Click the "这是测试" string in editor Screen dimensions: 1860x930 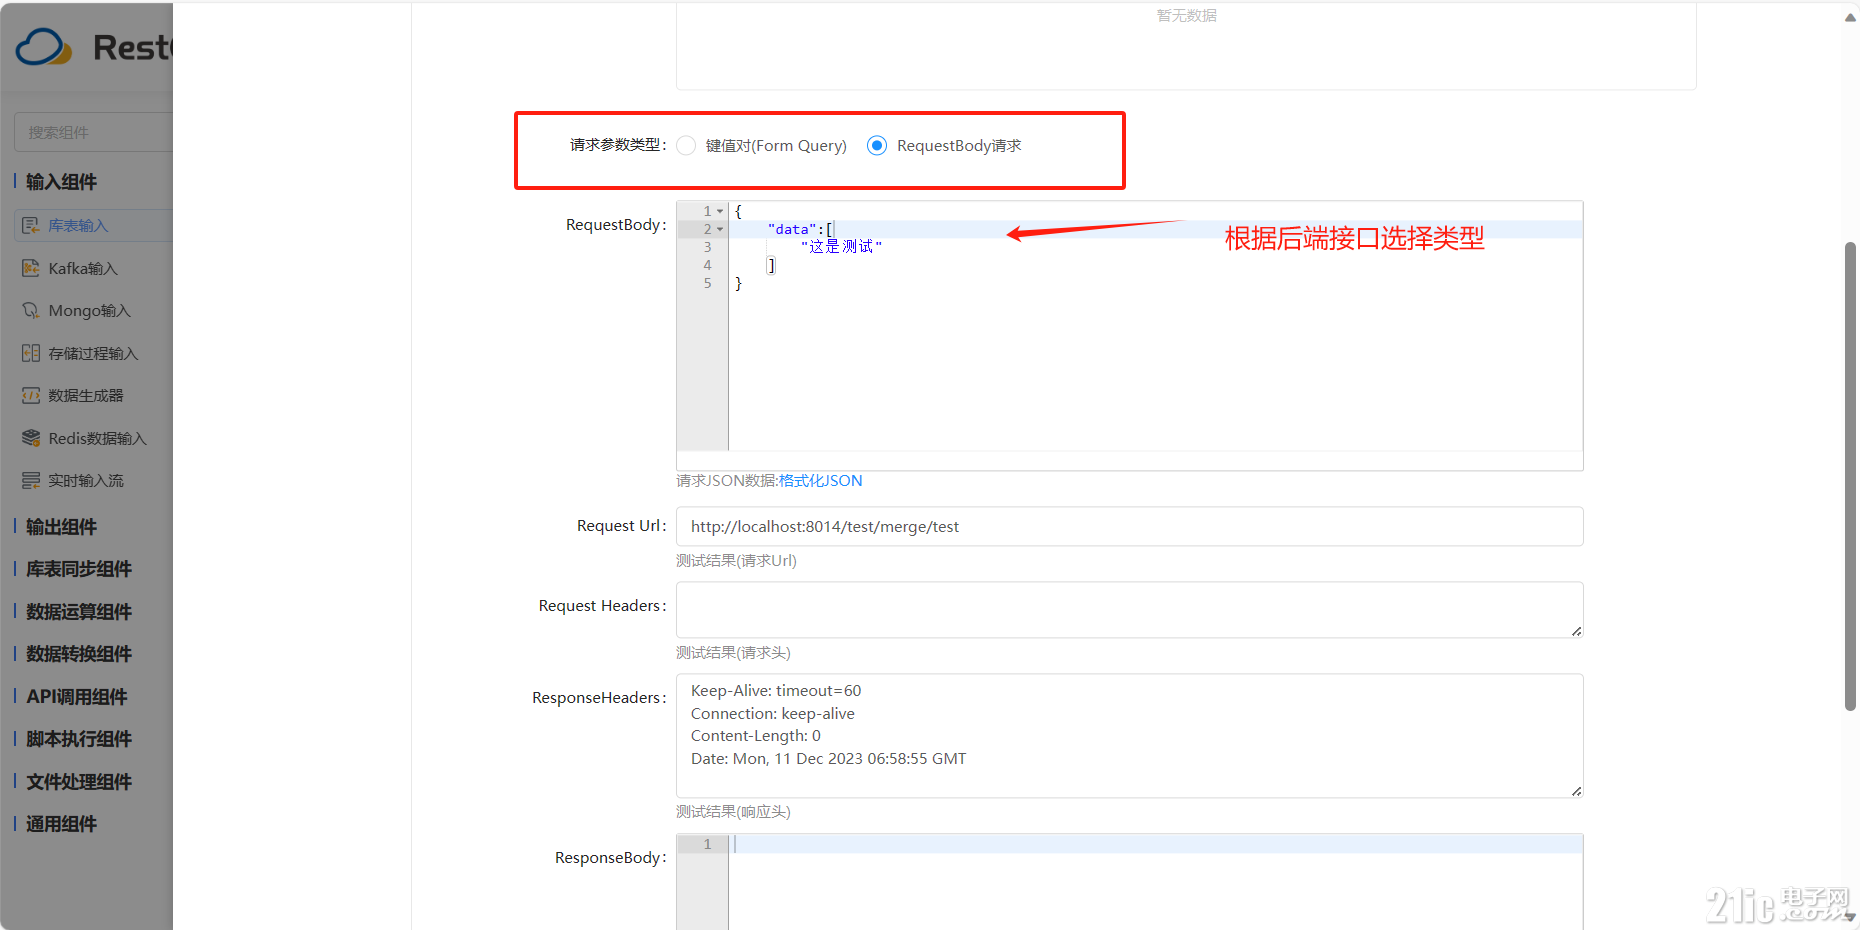(x=841, y=247)
